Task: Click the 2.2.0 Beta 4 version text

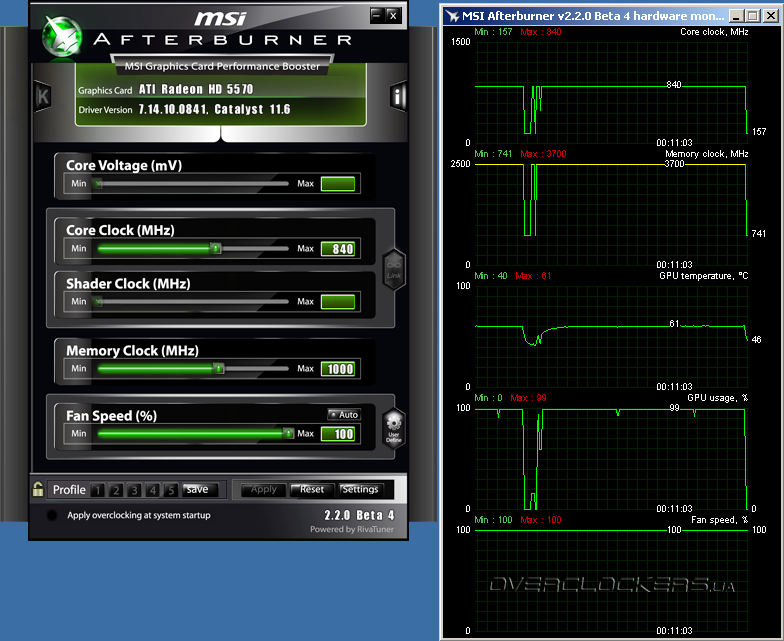Action: (x=360, y=515)
